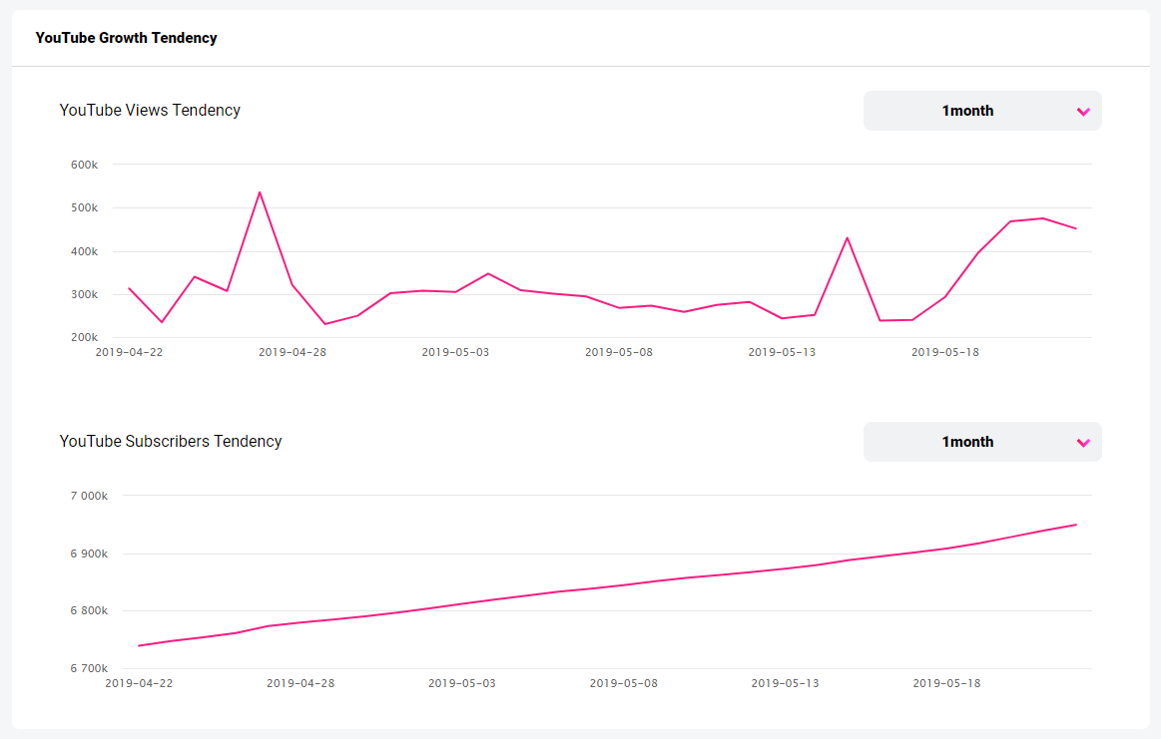Click the pink chevron in Subscribers Tendency dropdown

(1083, 443)
